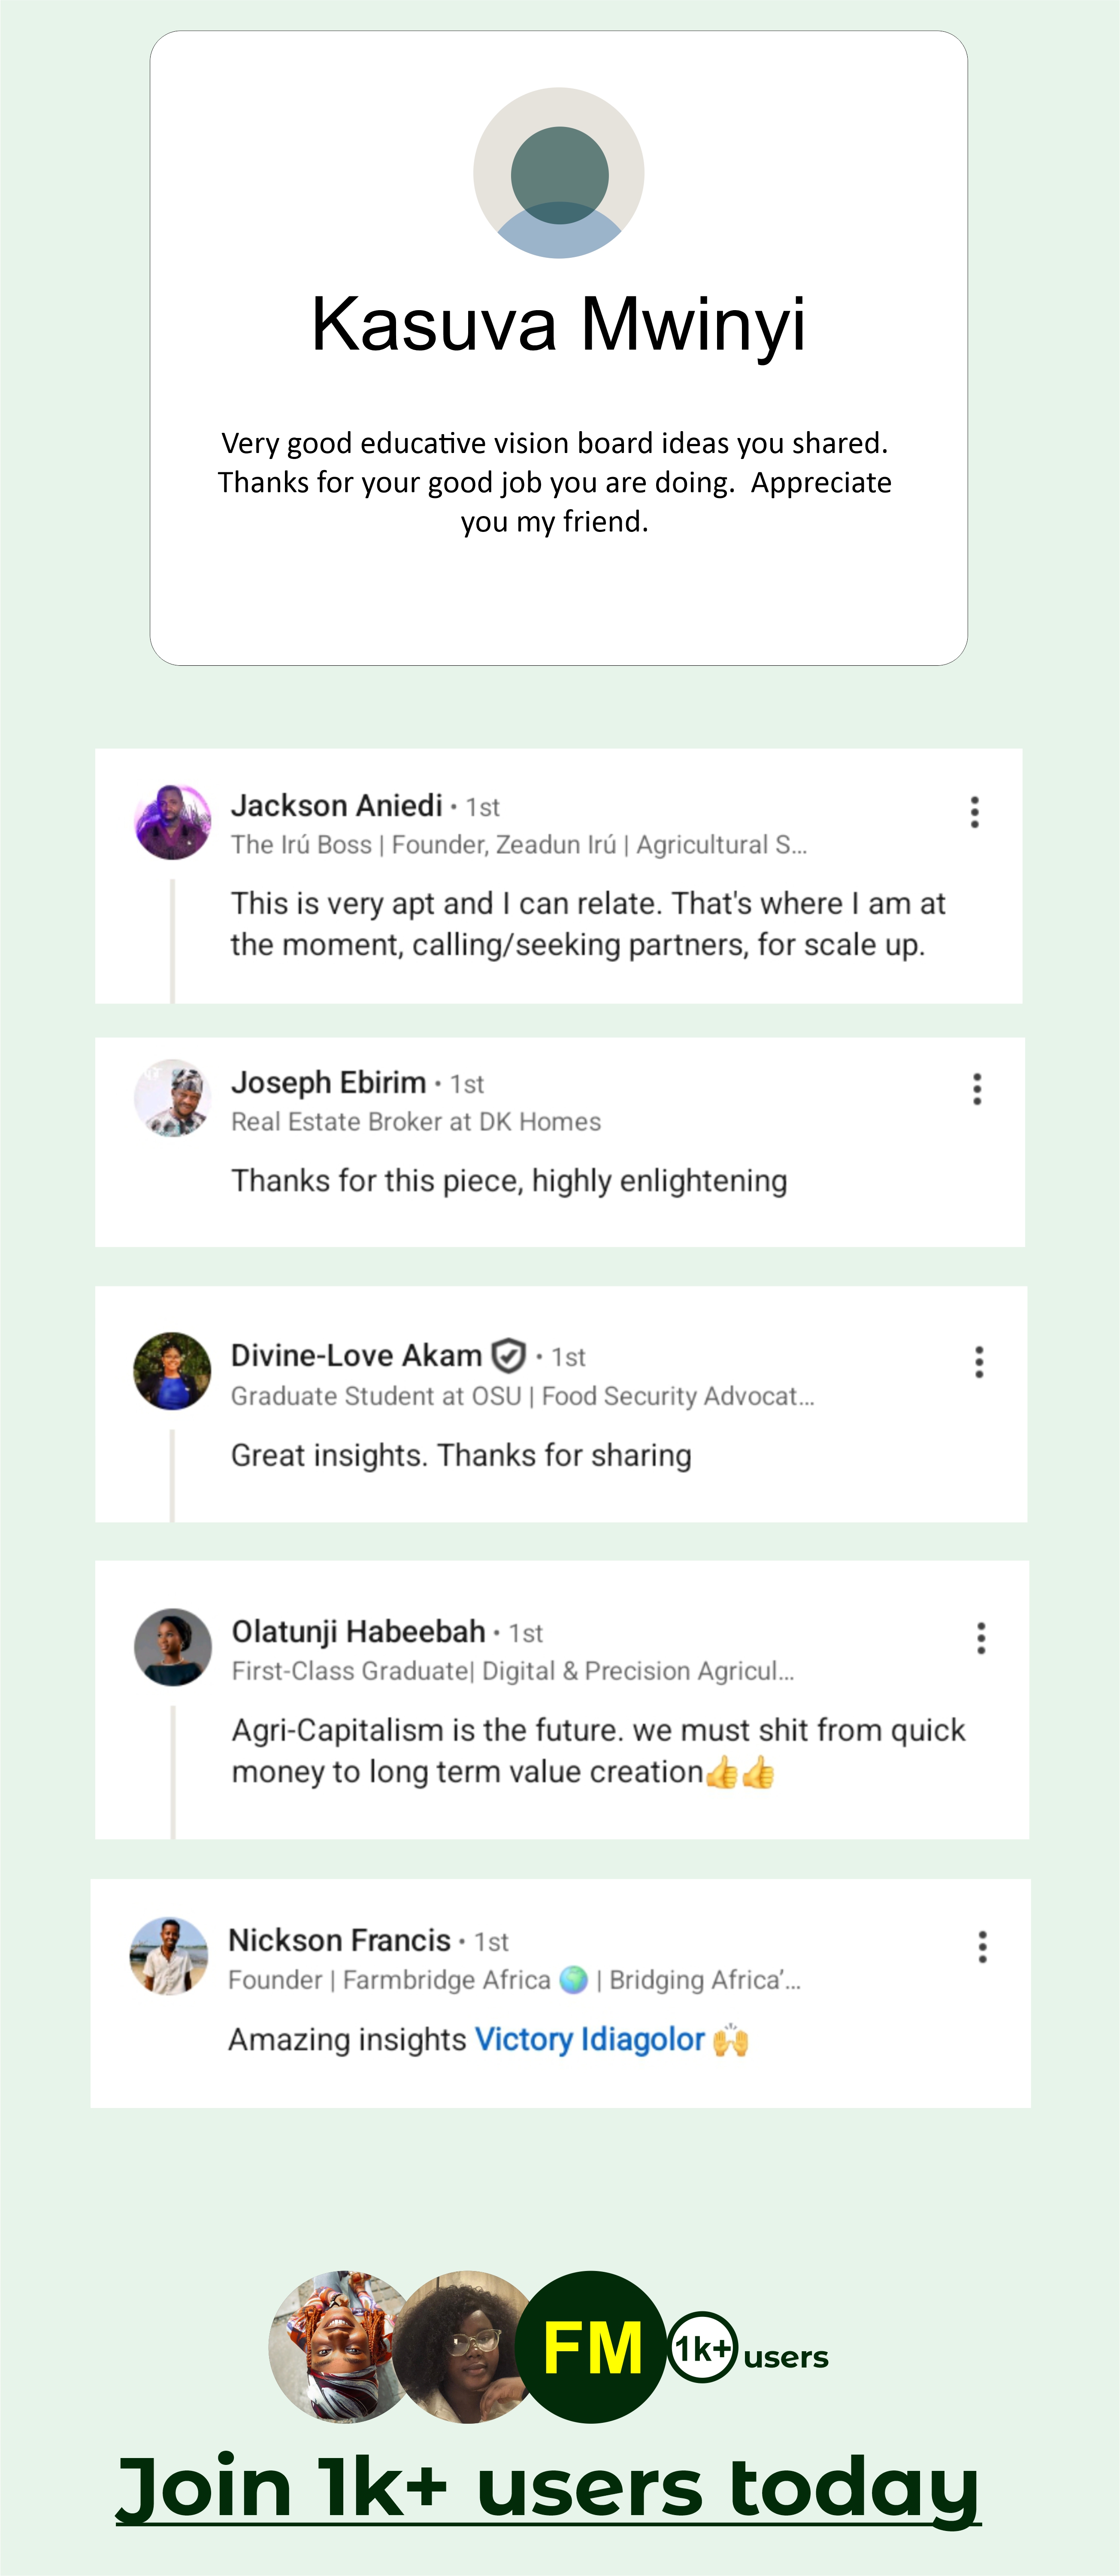Click three-dot menu for Olatunji Habeebah's comment
The width and height of the screenshot is (1120, 2576).
click(981, 1638)
